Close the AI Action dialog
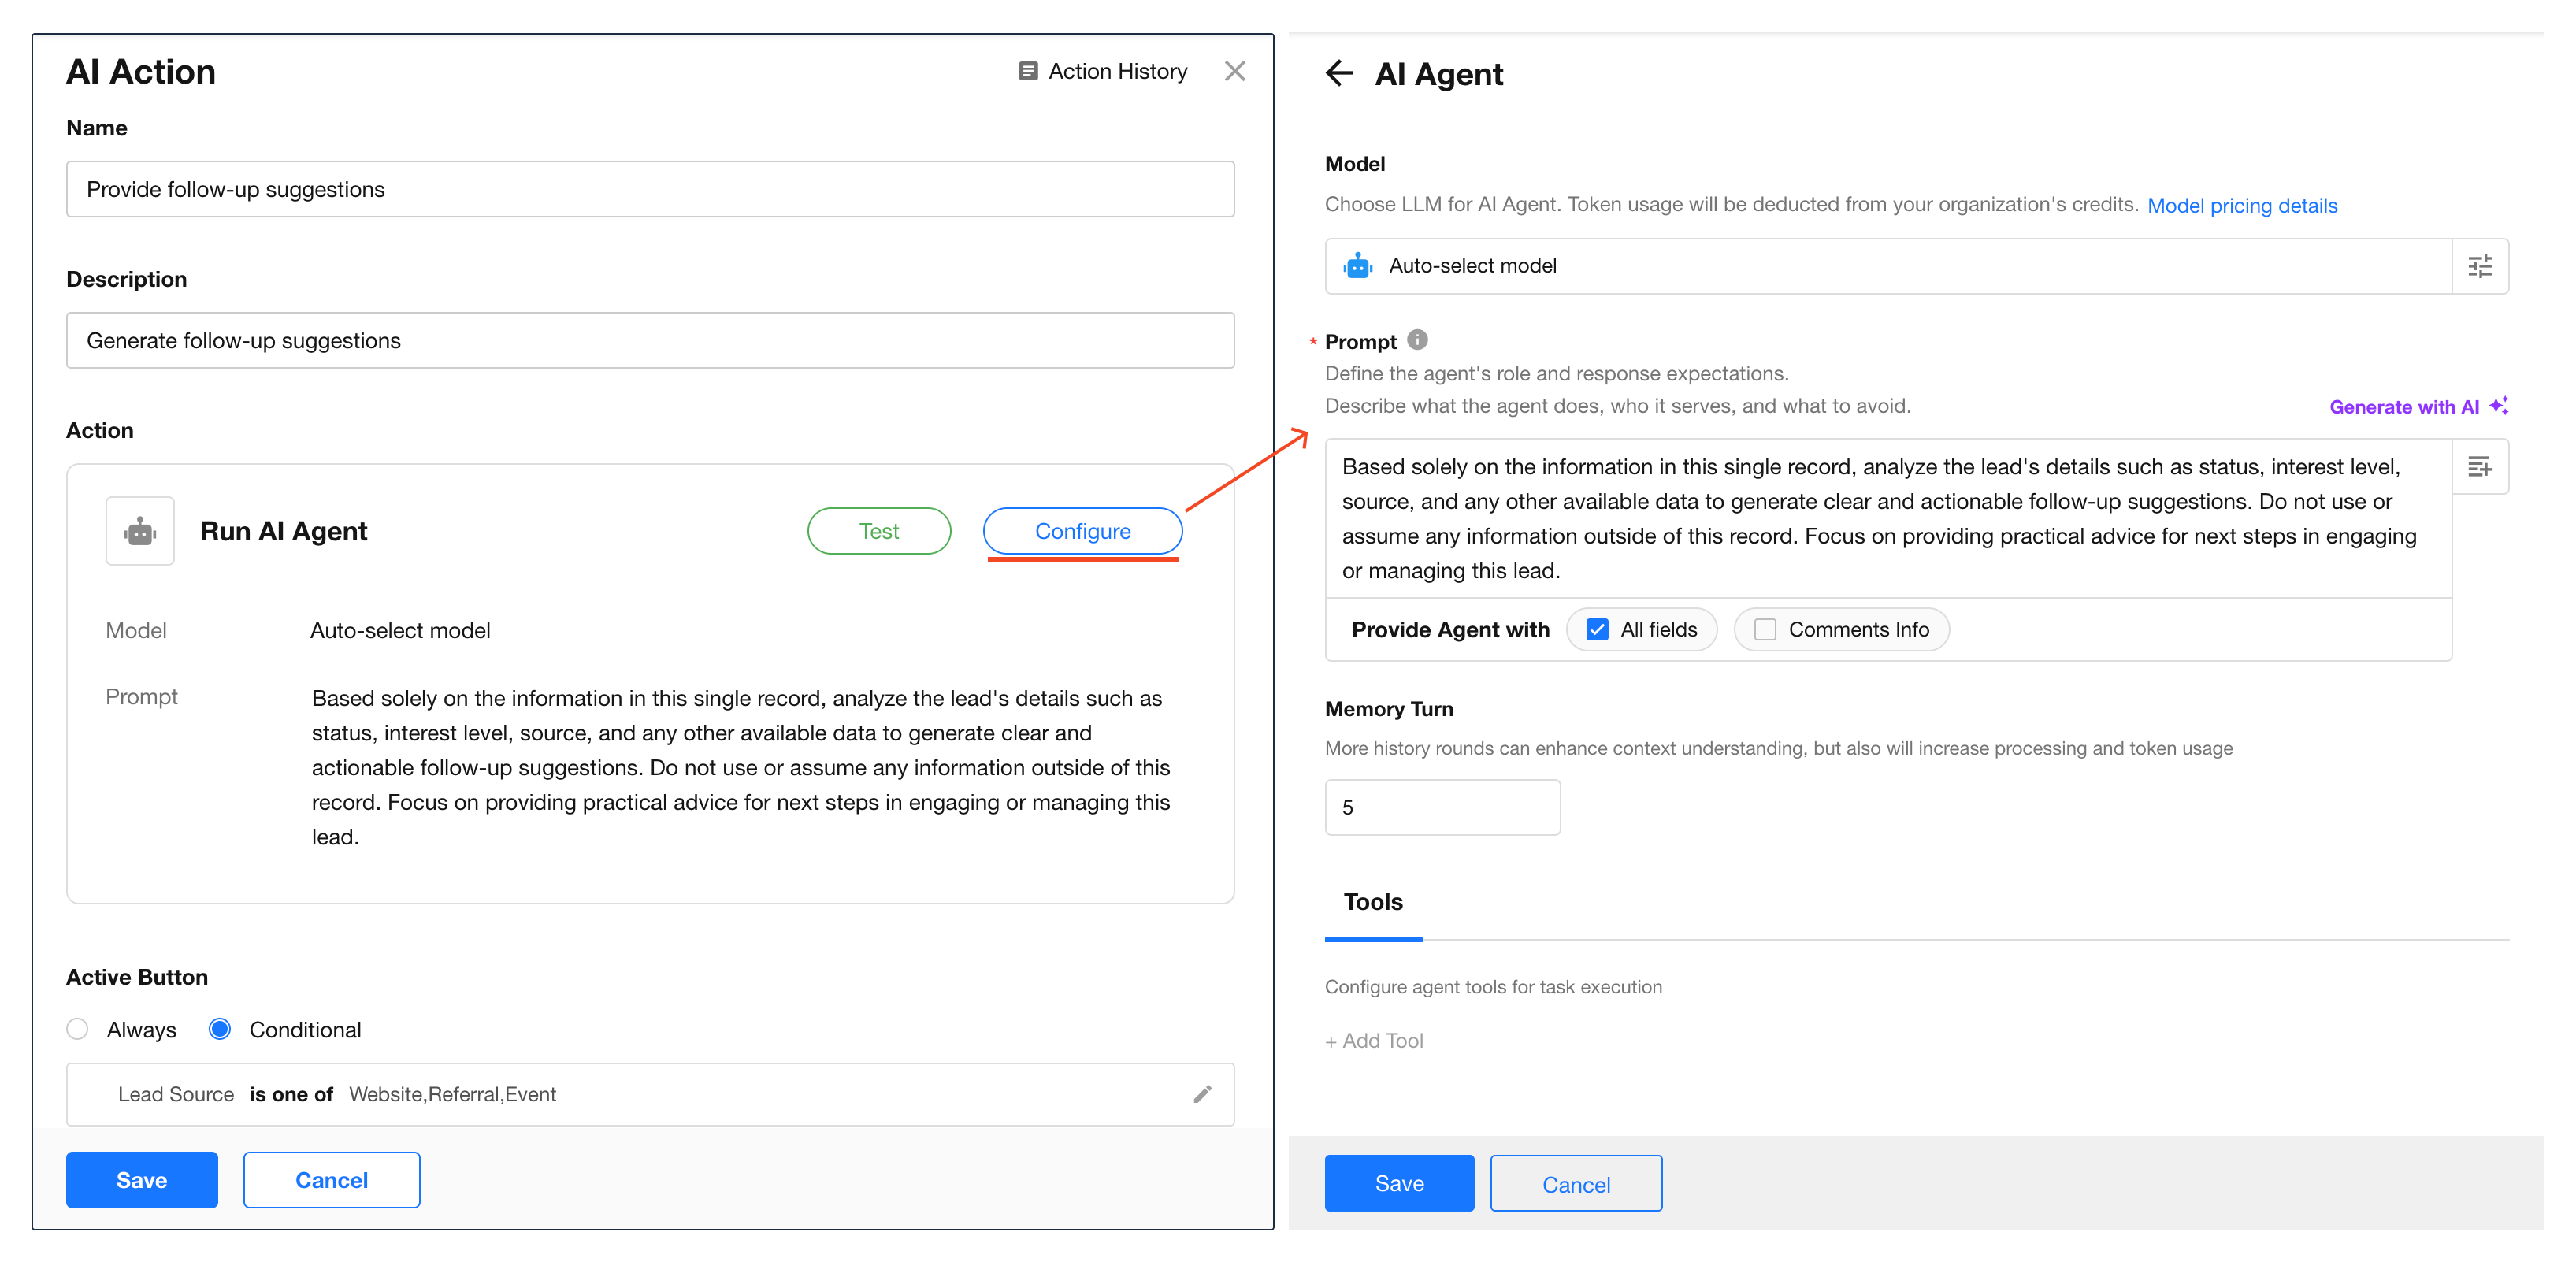 (x=1234, y=71)
